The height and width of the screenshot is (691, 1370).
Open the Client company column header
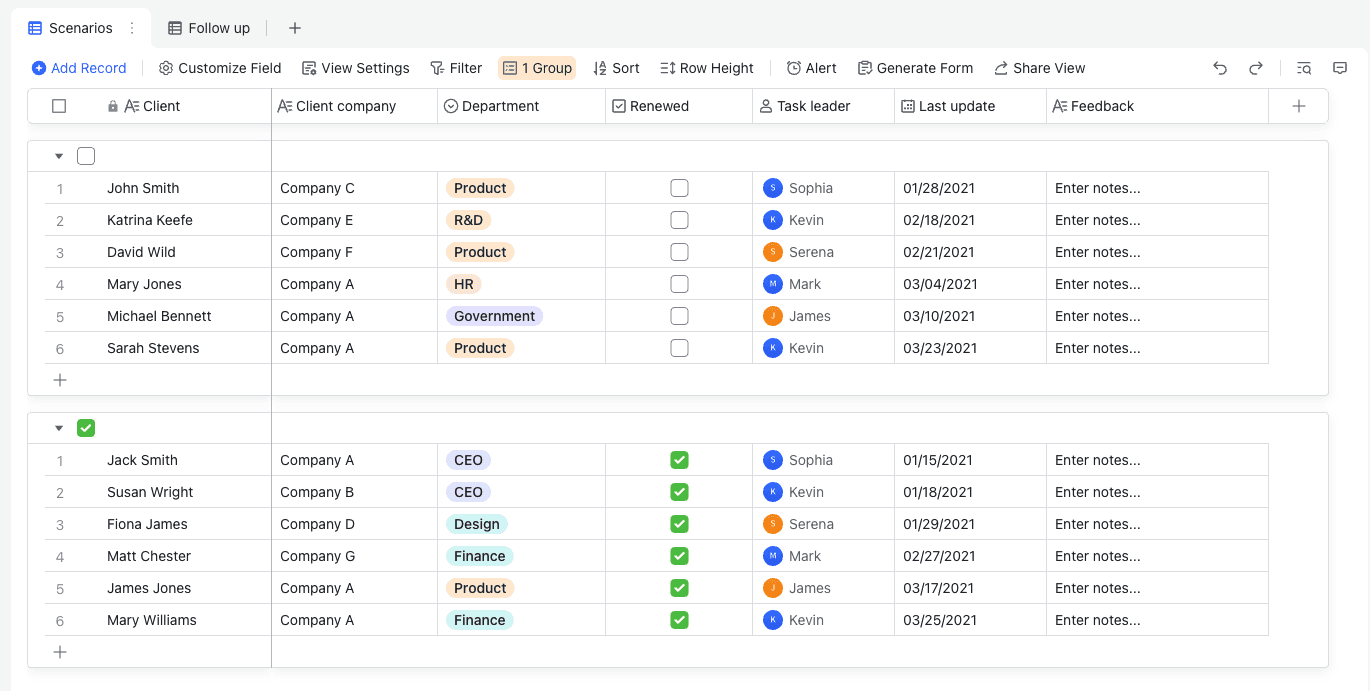point(354,106)
